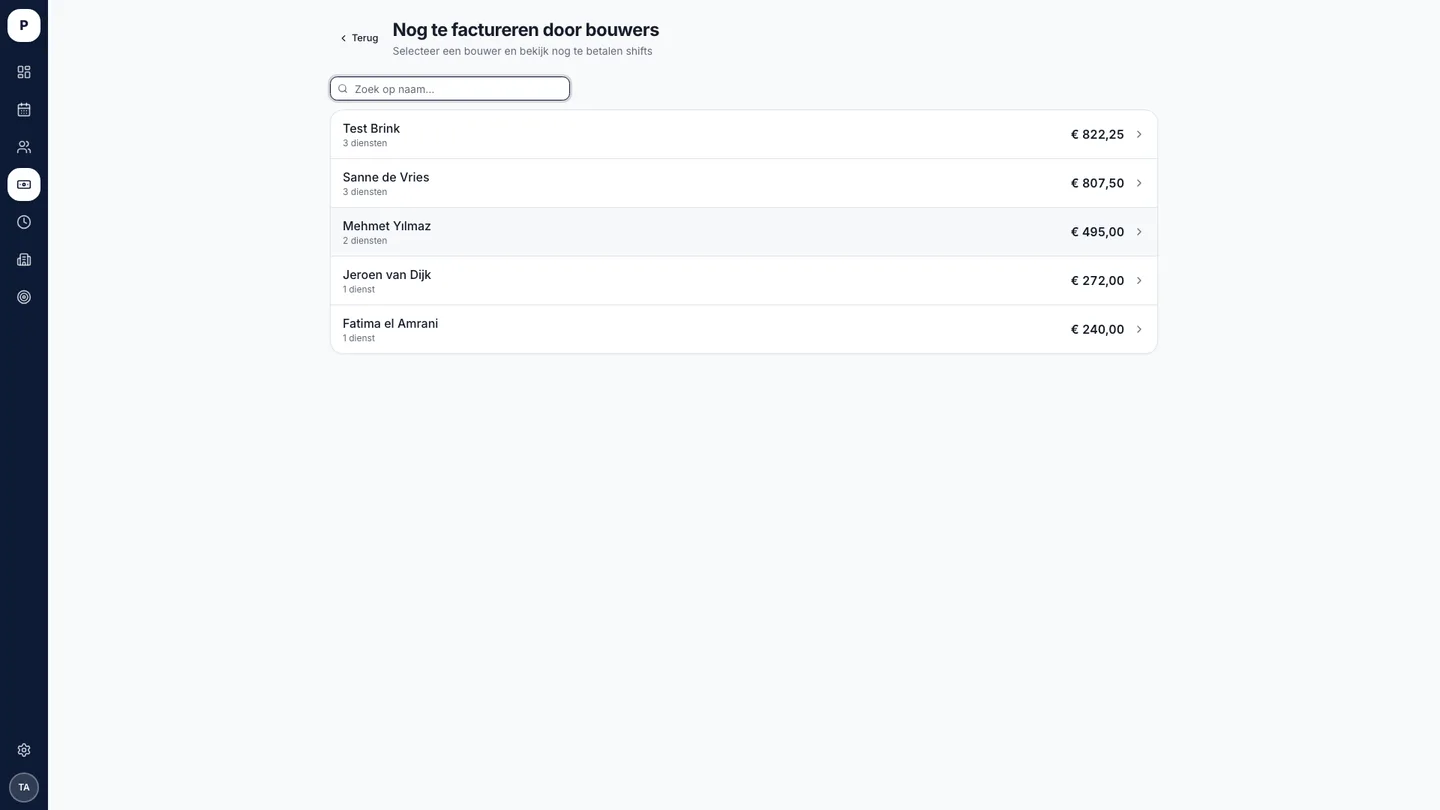Select the name Test Brink

[371, 128]
